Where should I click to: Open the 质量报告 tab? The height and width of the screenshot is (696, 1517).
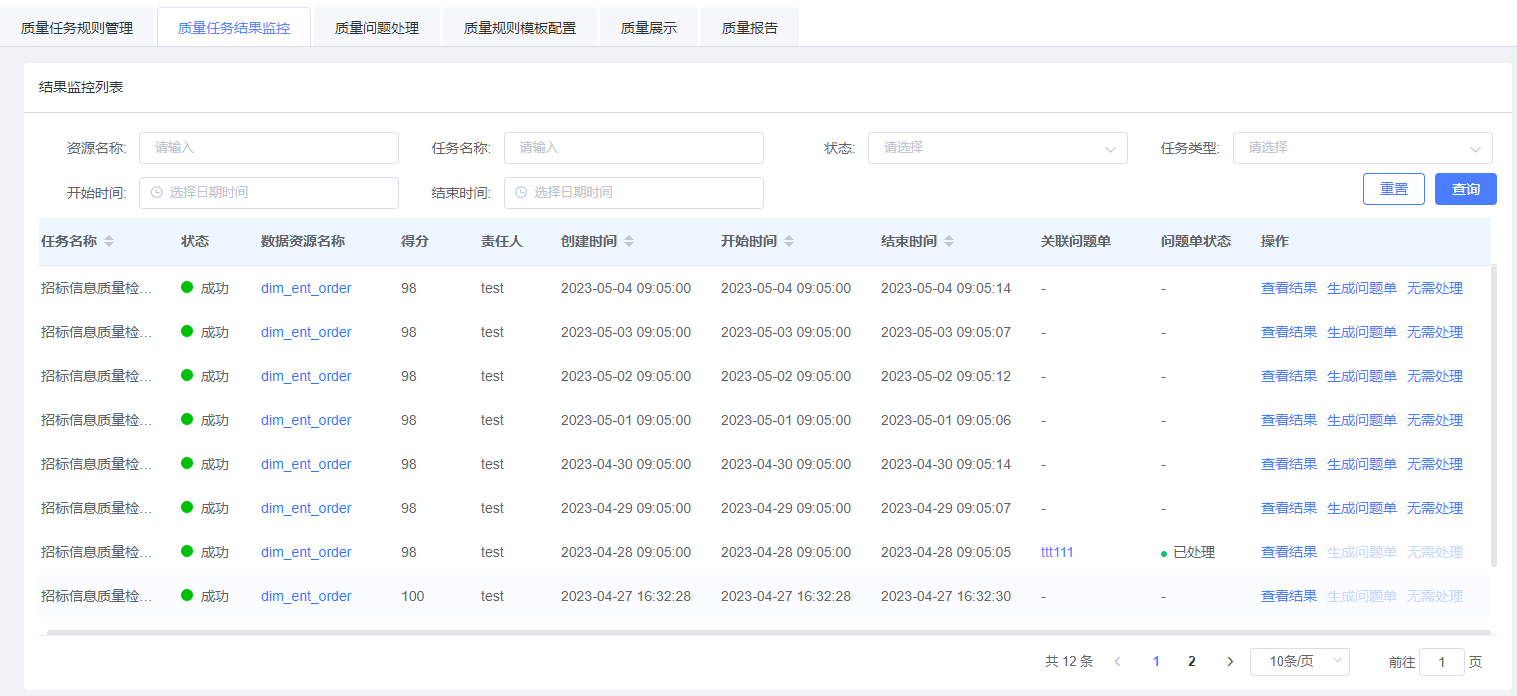coord(750,28)
